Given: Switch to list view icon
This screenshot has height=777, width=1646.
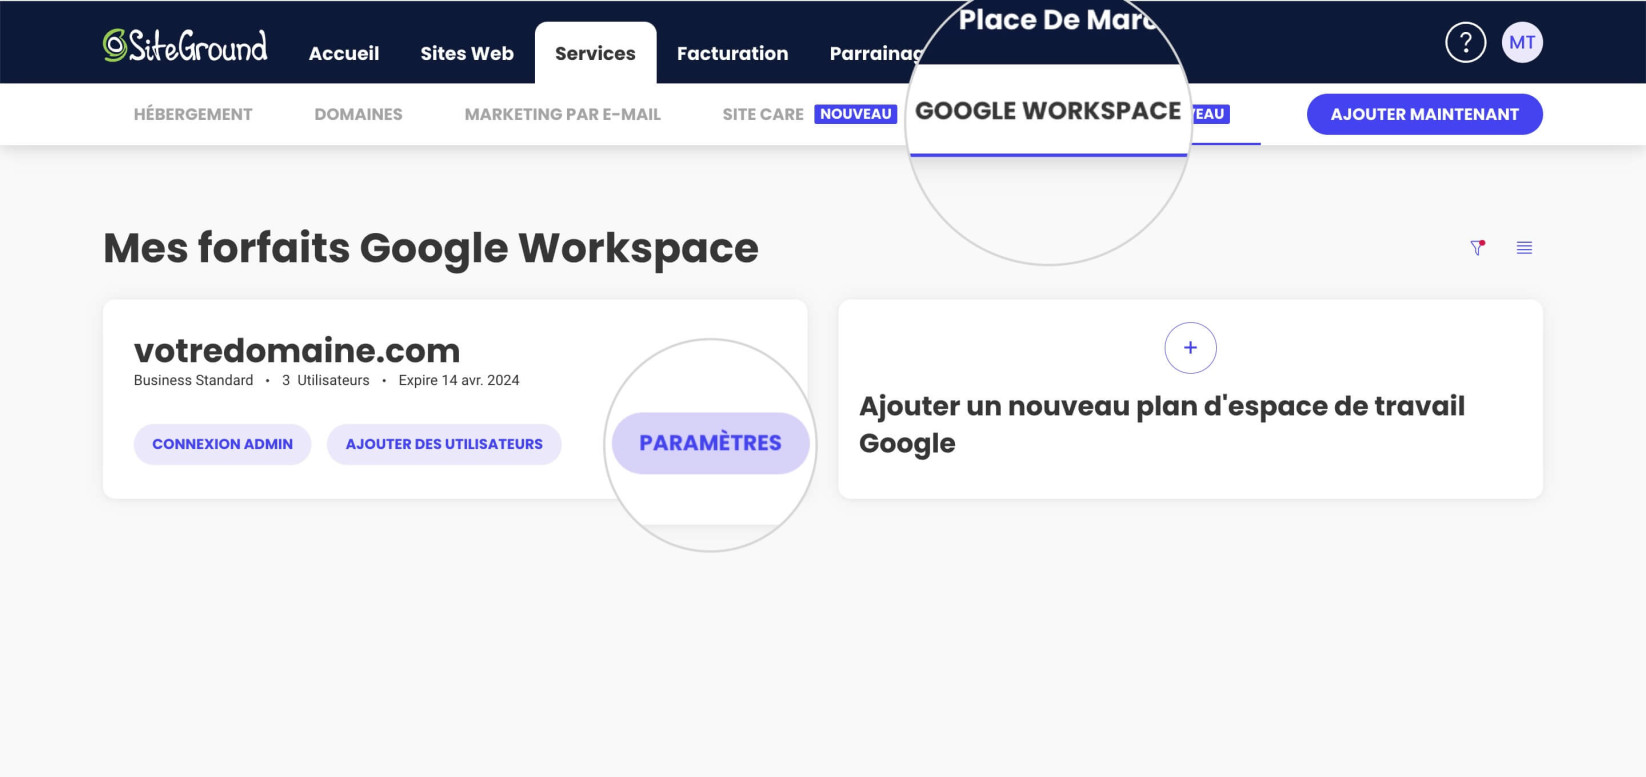Looking at the screenshot, I should coord(1524,247).
